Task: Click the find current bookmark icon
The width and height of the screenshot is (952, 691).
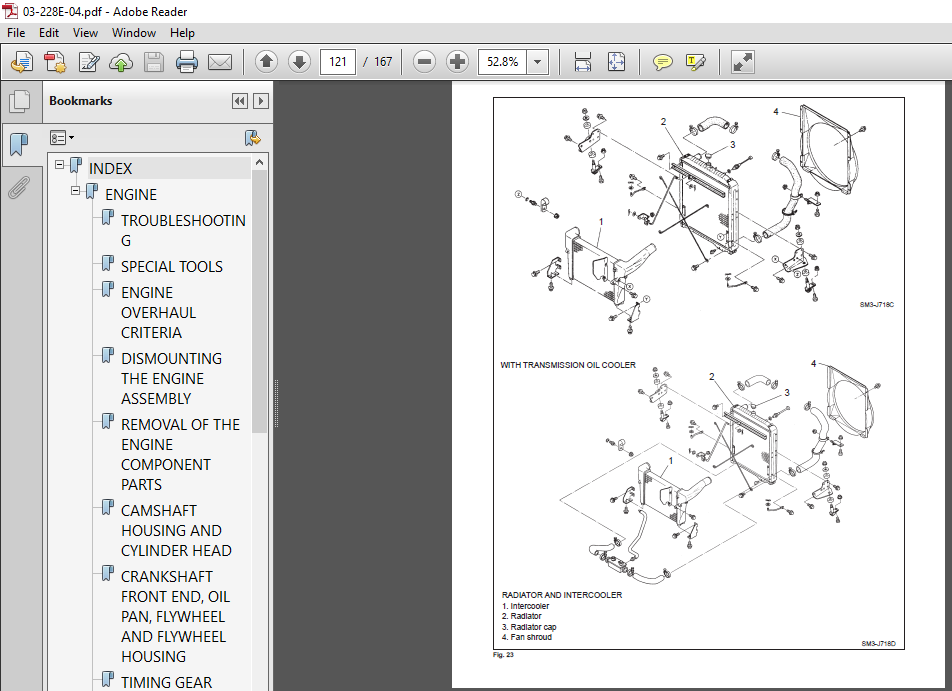Action: 253,138
